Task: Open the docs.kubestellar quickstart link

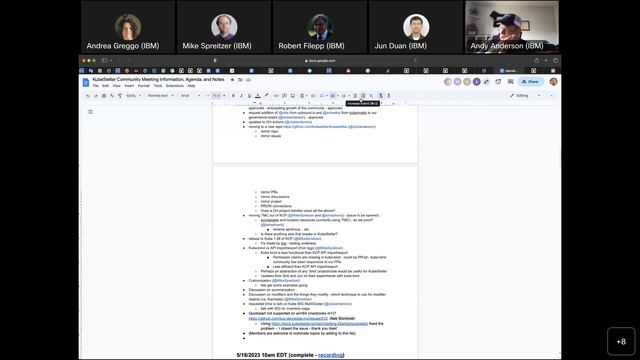Action: [x=320, y=323]
